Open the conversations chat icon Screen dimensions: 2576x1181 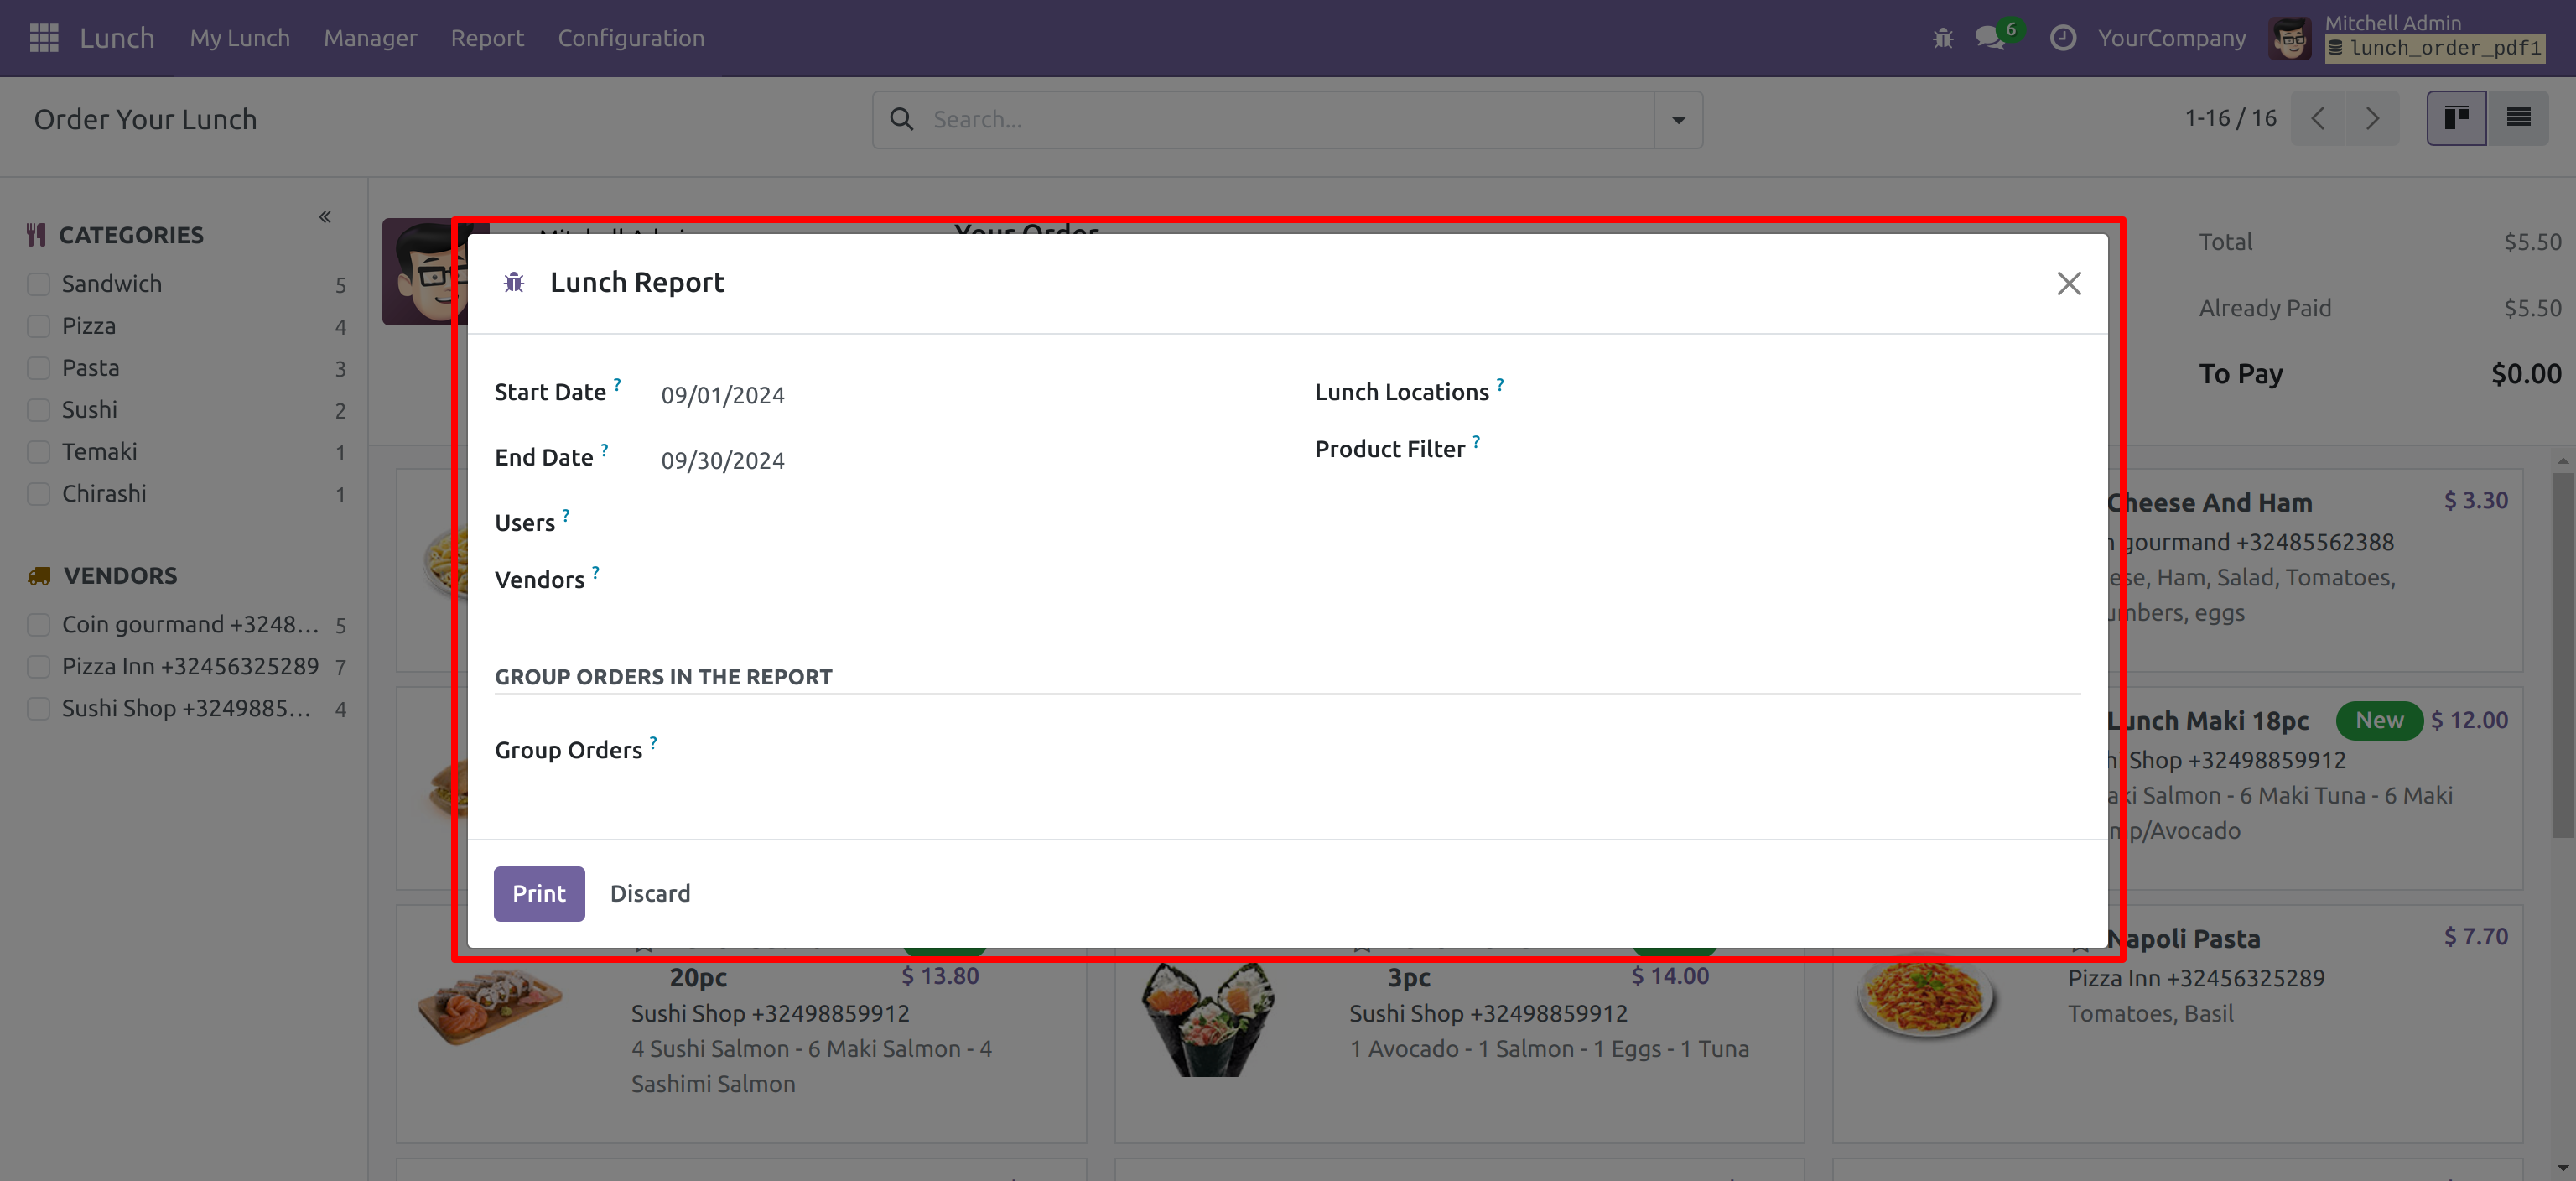1989,38
